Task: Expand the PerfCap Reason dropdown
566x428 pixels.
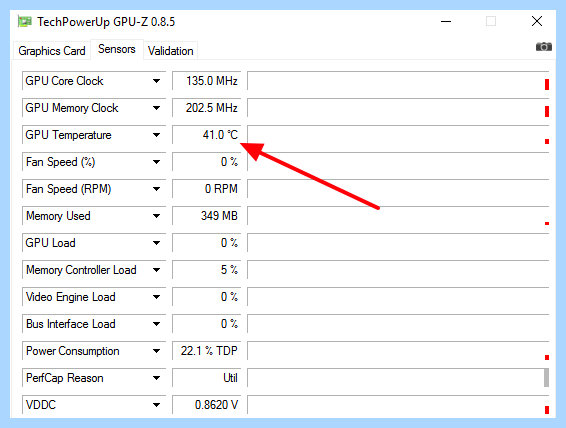Action: (156, 378)
